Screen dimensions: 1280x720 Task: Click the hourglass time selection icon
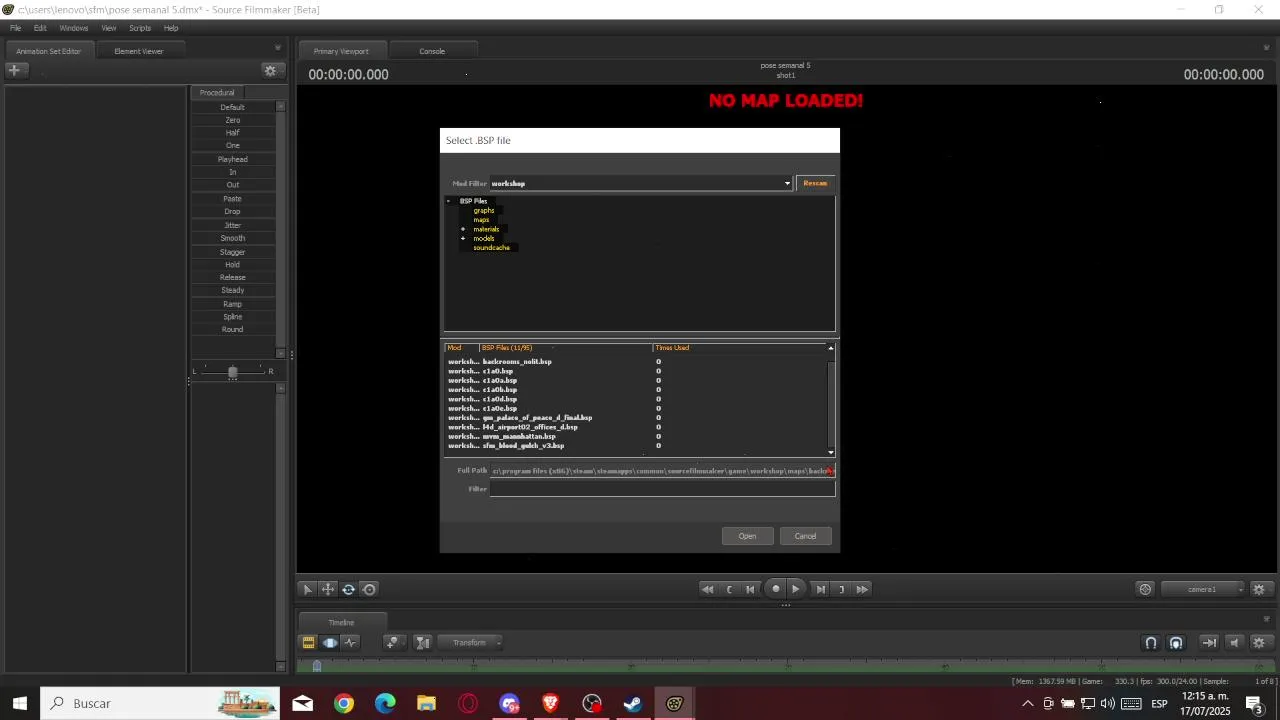tap(423, 643)
